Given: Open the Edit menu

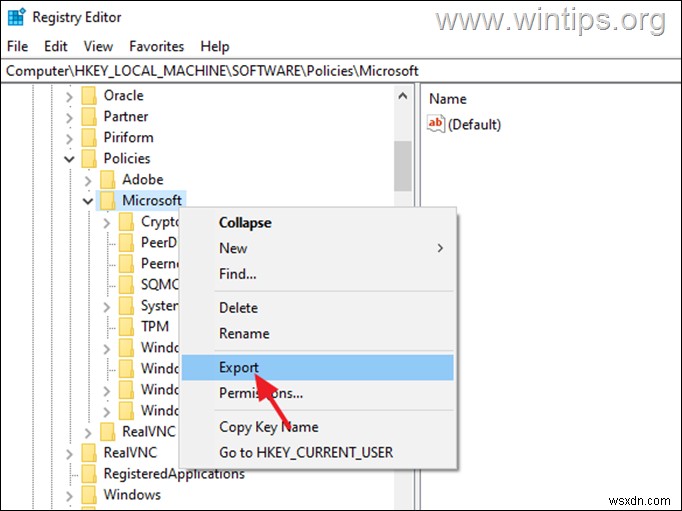Looking at the screenshot, I should coord(56,46).
